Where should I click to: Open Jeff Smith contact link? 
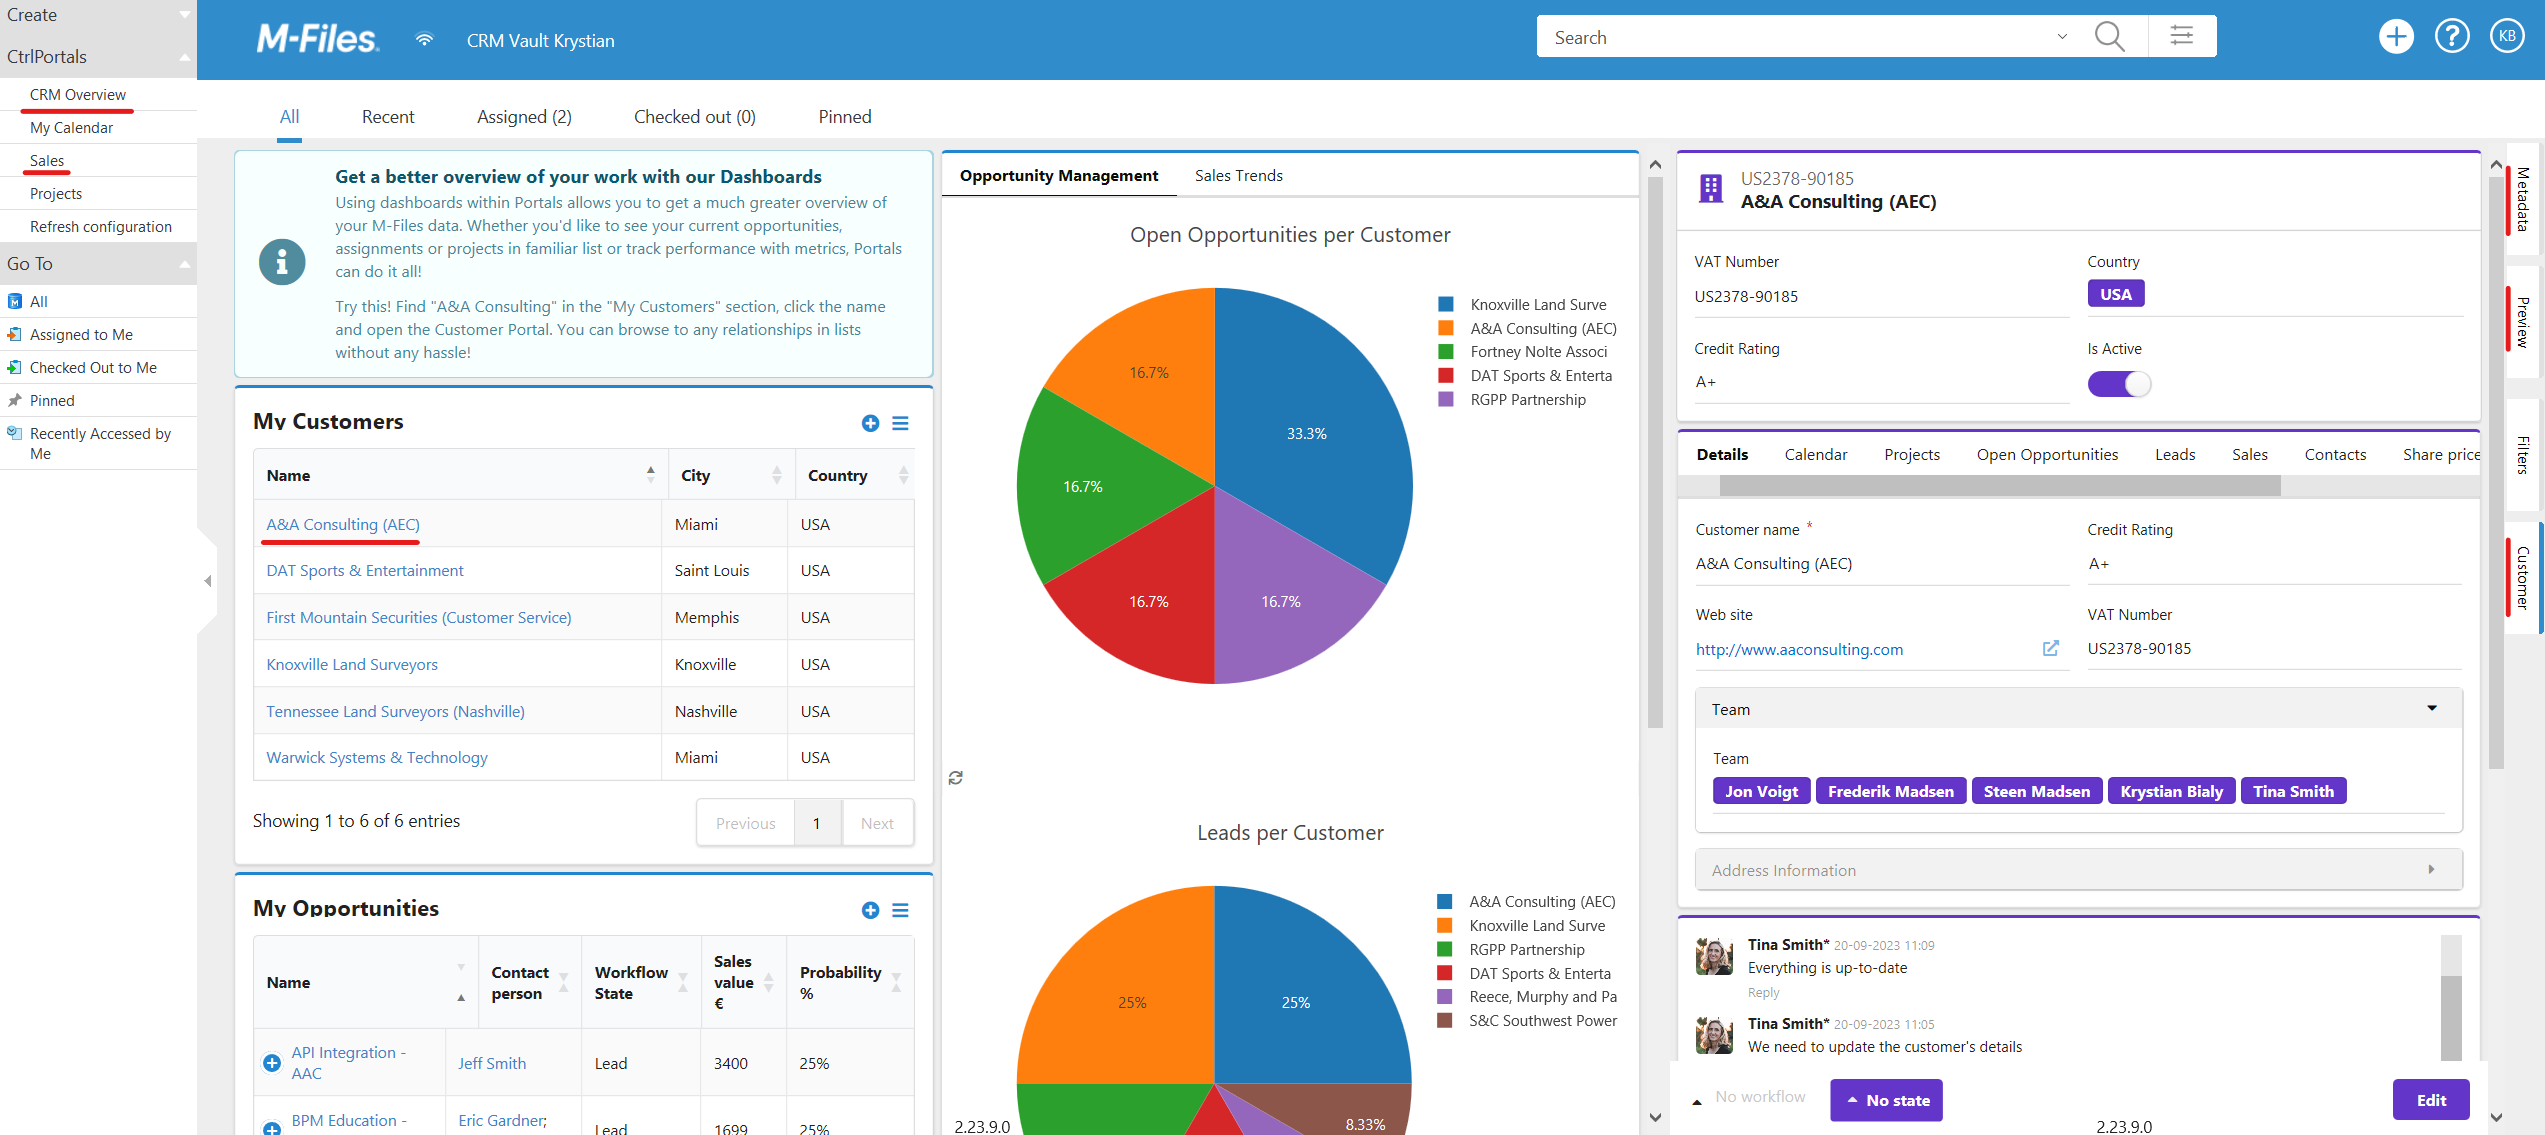tap(492, 1063)
